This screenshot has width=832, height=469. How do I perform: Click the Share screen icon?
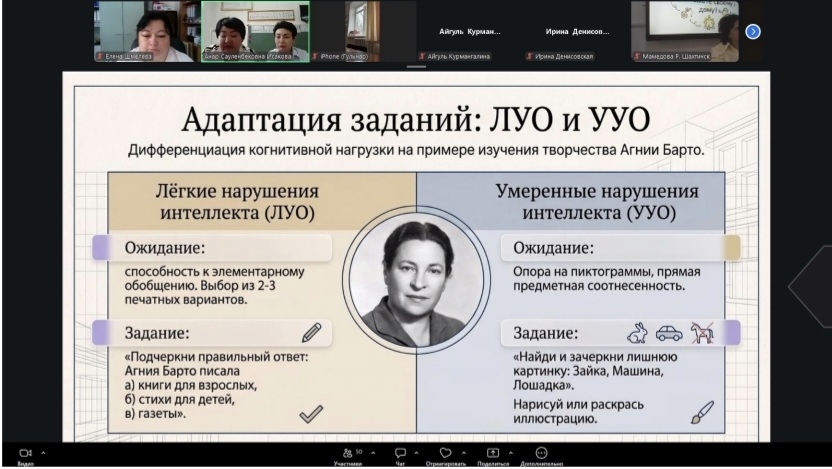click(492, 453)
